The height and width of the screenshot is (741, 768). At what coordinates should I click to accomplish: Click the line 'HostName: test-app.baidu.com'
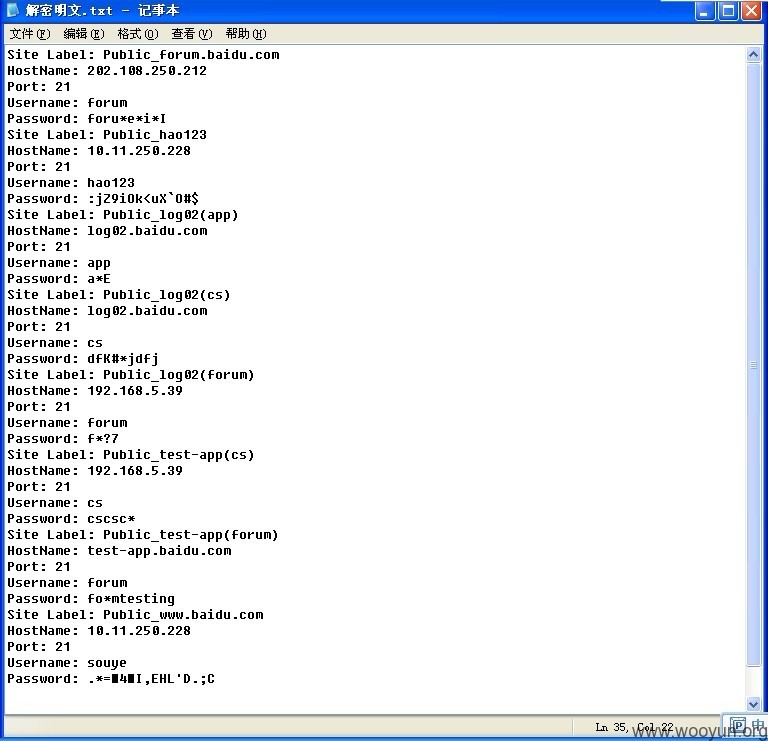pos(119,551)
